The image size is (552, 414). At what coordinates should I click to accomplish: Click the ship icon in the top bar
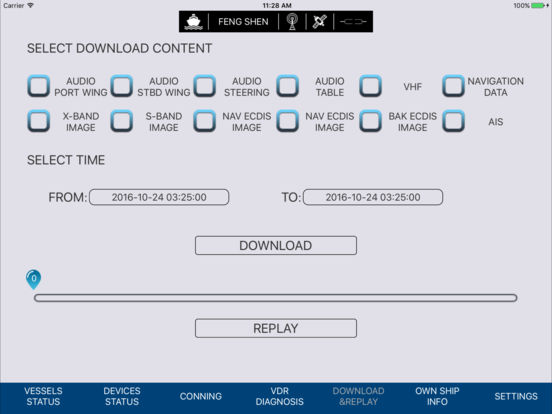[x=194, y=21]
